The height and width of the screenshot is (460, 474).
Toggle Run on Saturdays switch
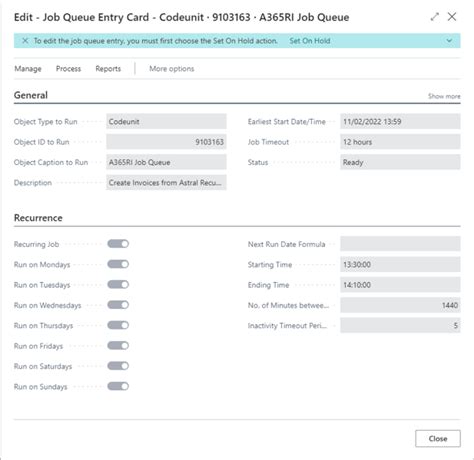pos(118,366)
